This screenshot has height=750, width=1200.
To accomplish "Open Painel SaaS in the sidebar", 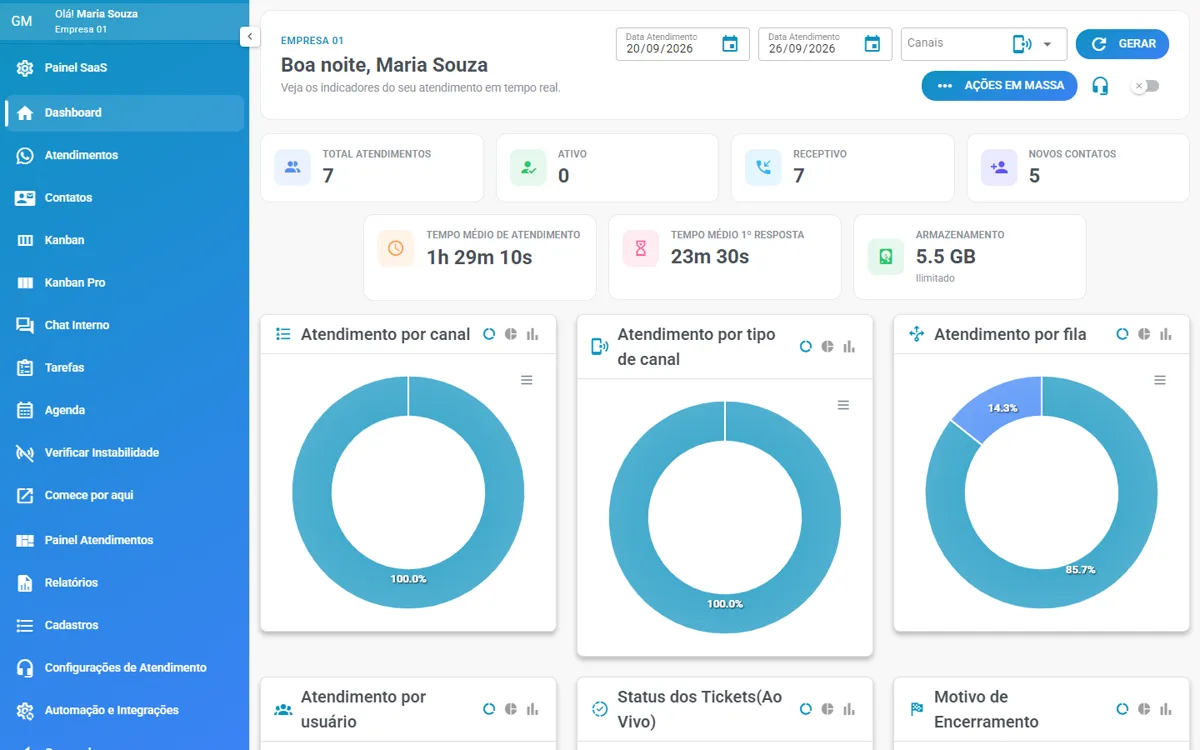I will 124,68.
